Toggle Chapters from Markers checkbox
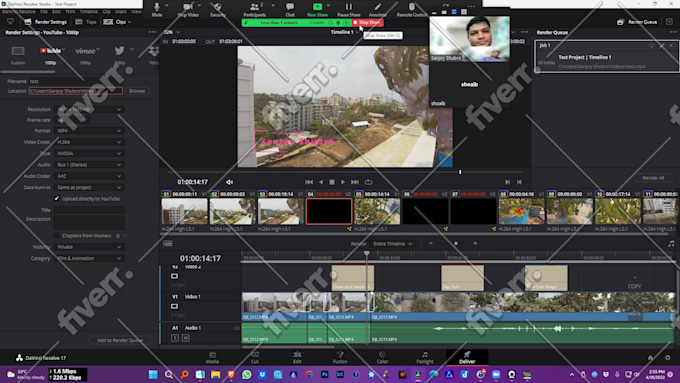 56,236
